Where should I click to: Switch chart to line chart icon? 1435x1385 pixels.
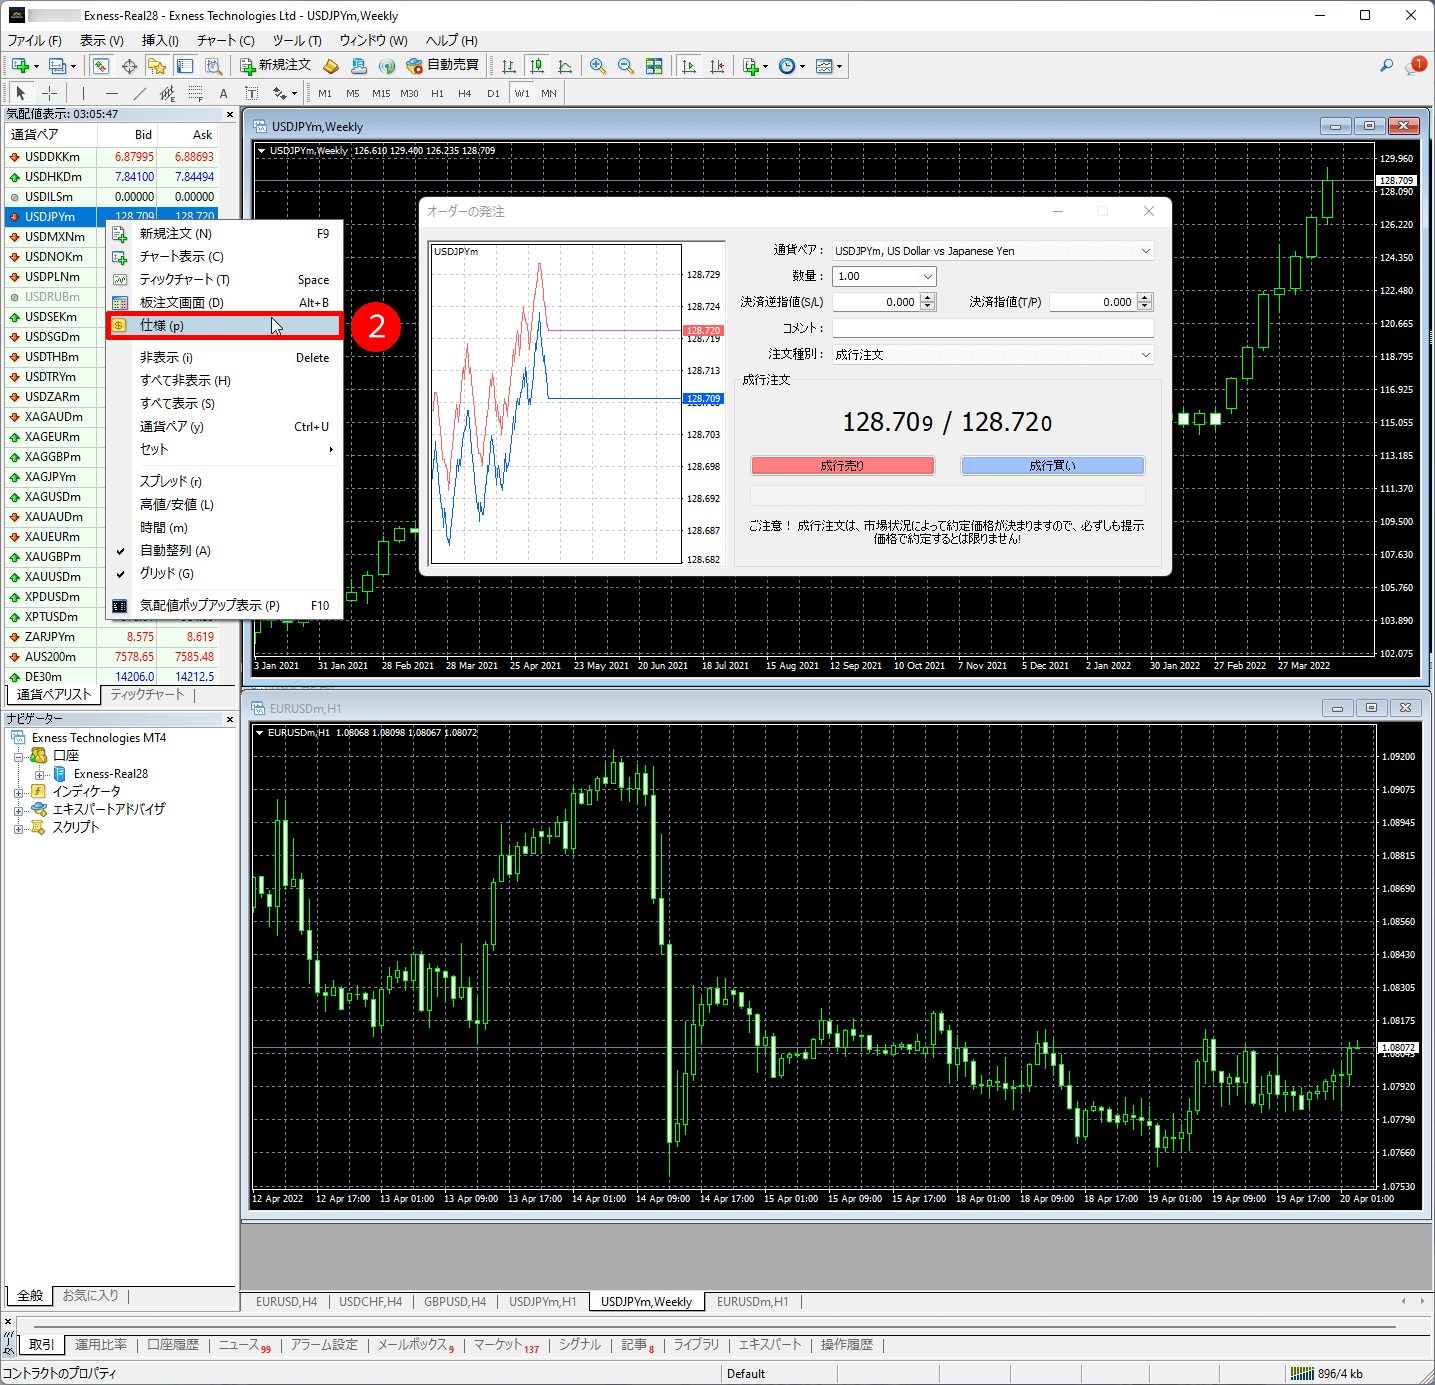coord(565,66)
